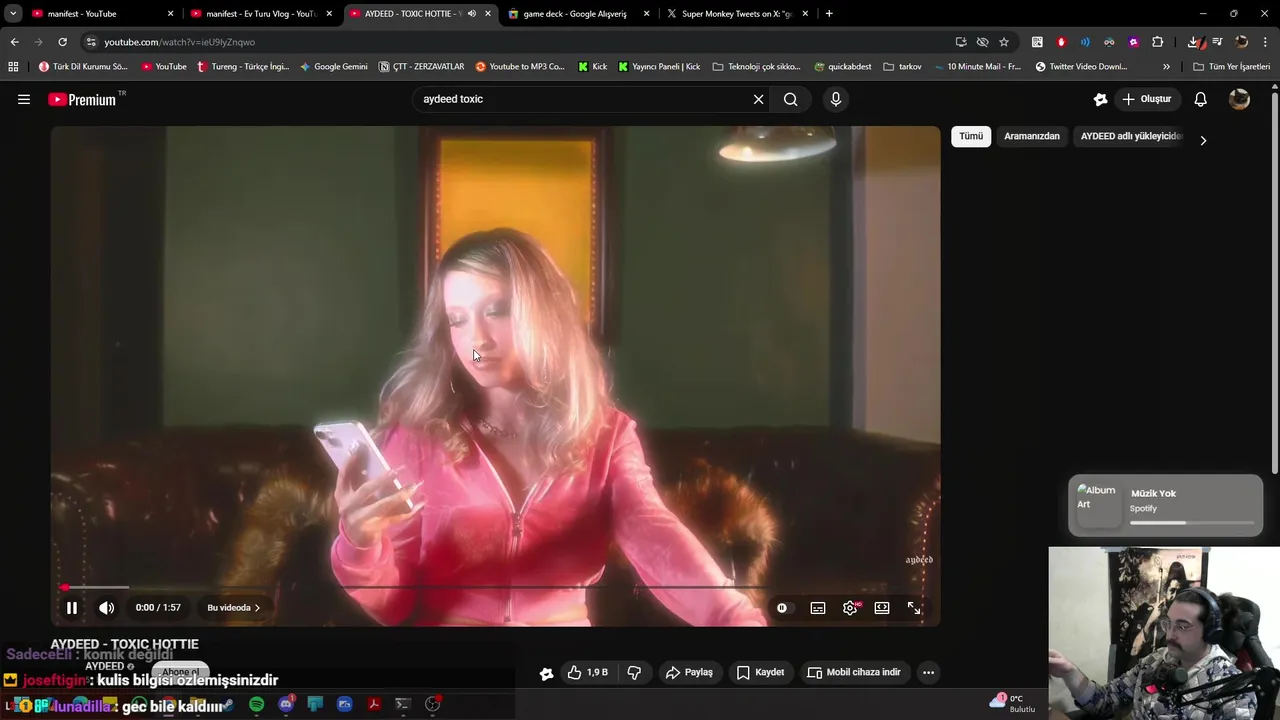Pause the video

pos(72,608)
